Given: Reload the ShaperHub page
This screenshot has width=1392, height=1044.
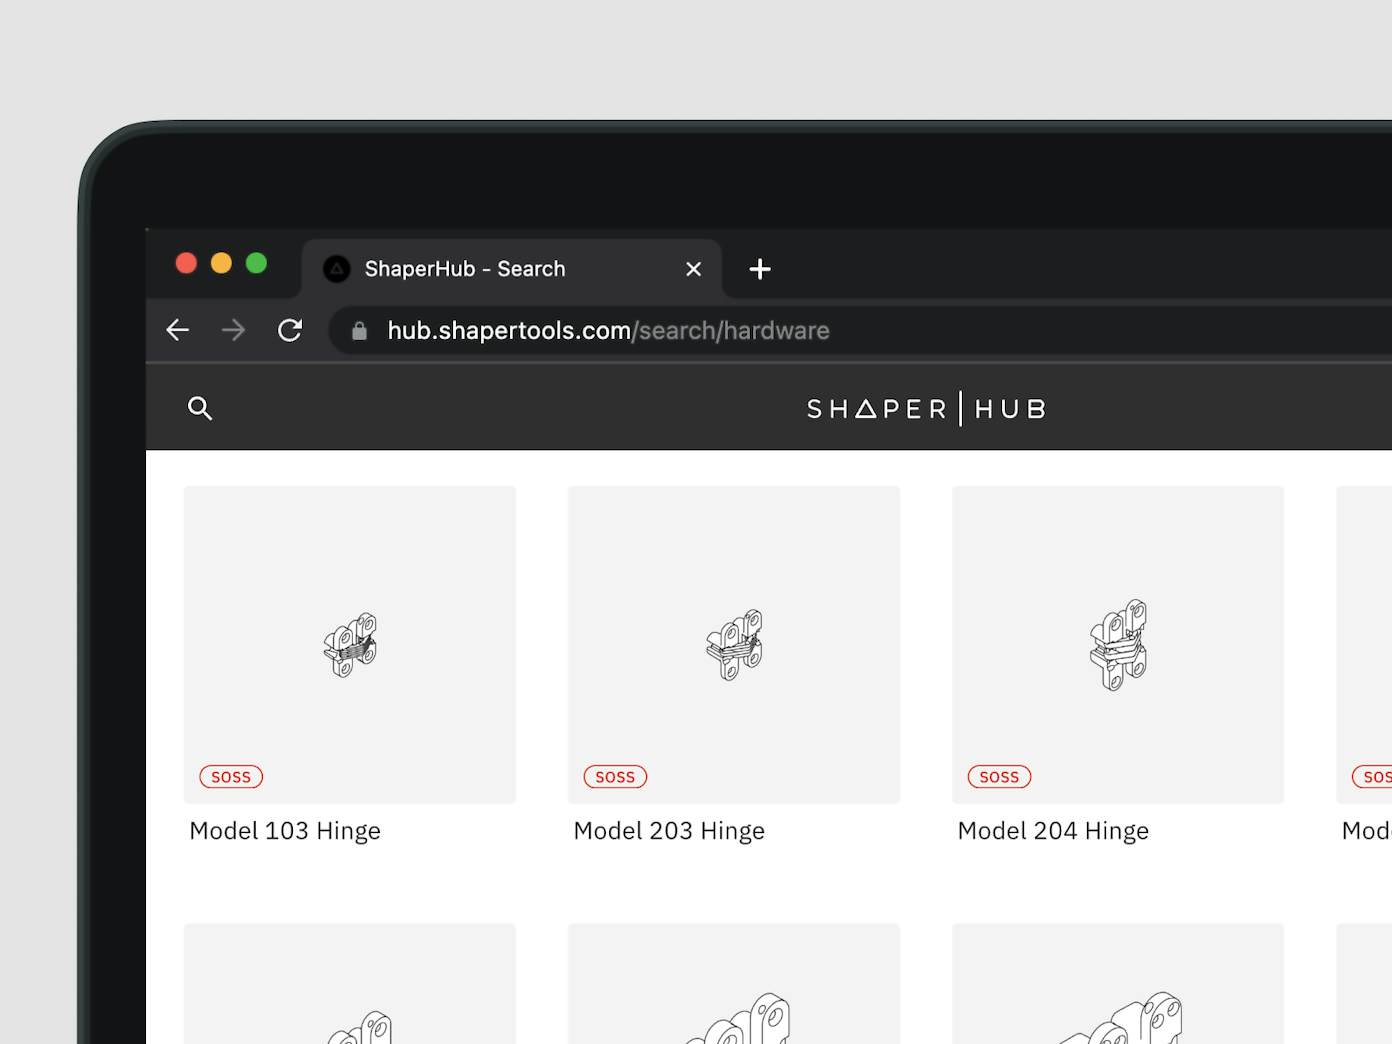Looking at the screenshot, I should 290,330.
